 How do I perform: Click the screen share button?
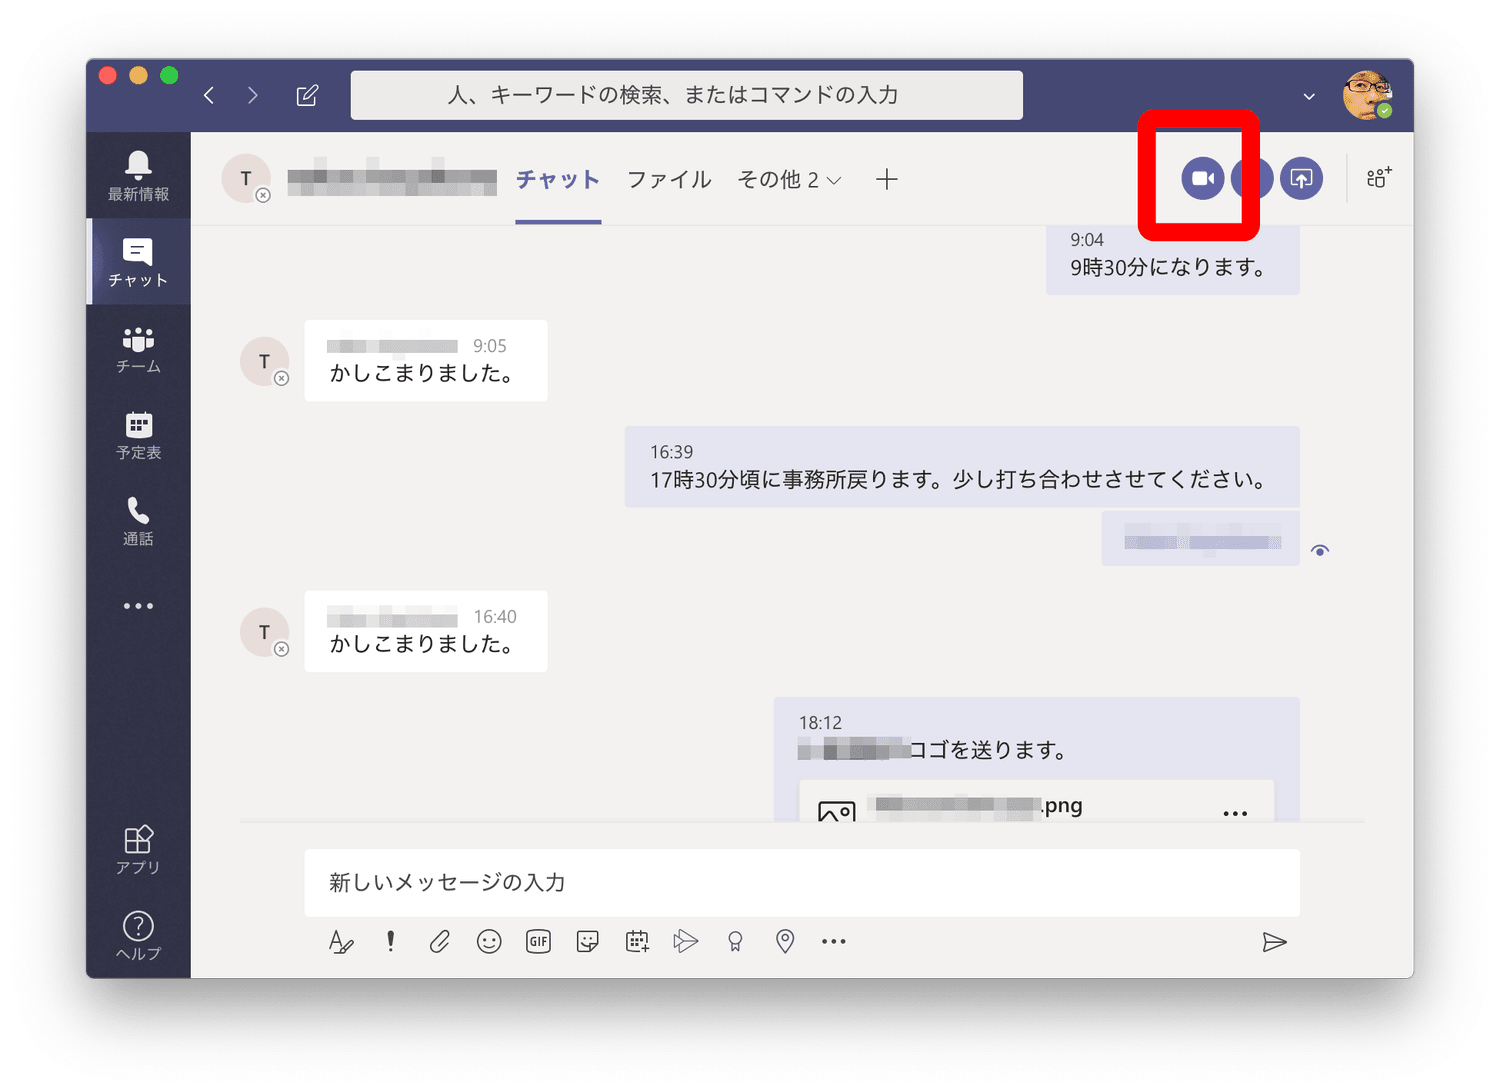[1301, 179]
